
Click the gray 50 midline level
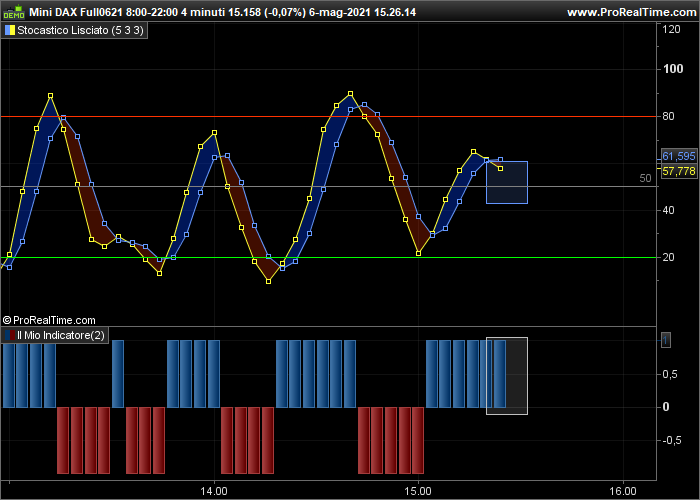click(x=328, y=186)
